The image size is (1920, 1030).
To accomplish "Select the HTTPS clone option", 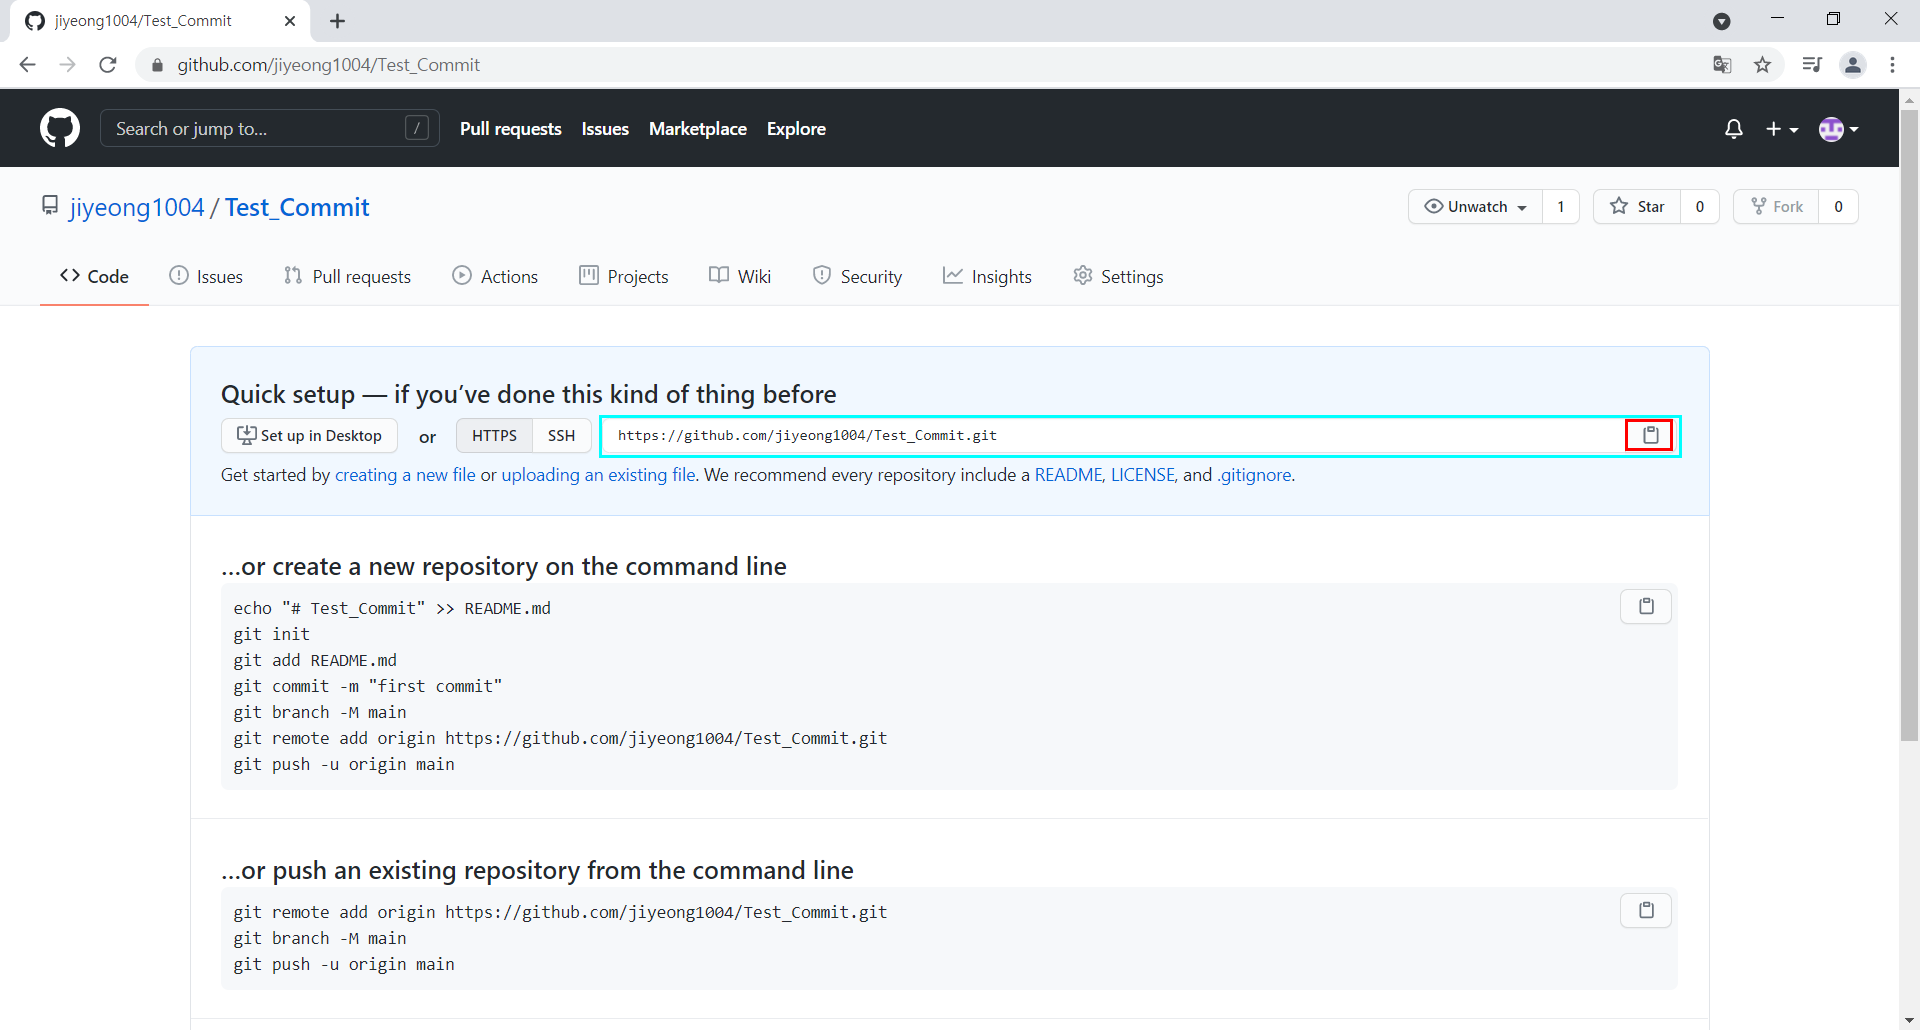I will [494, 435].
